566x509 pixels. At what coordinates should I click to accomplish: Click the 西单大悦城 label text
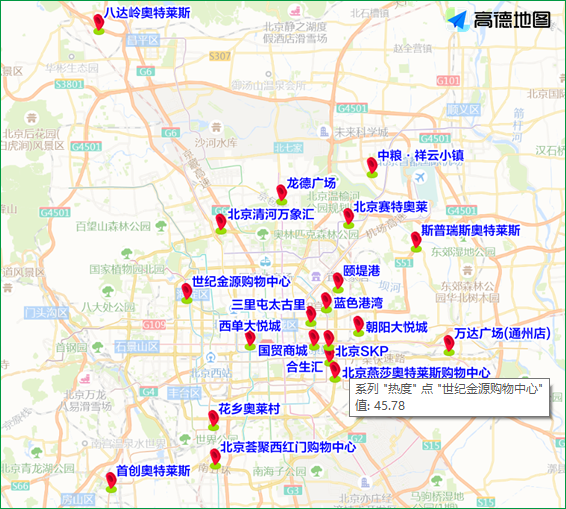coord(250,326)
